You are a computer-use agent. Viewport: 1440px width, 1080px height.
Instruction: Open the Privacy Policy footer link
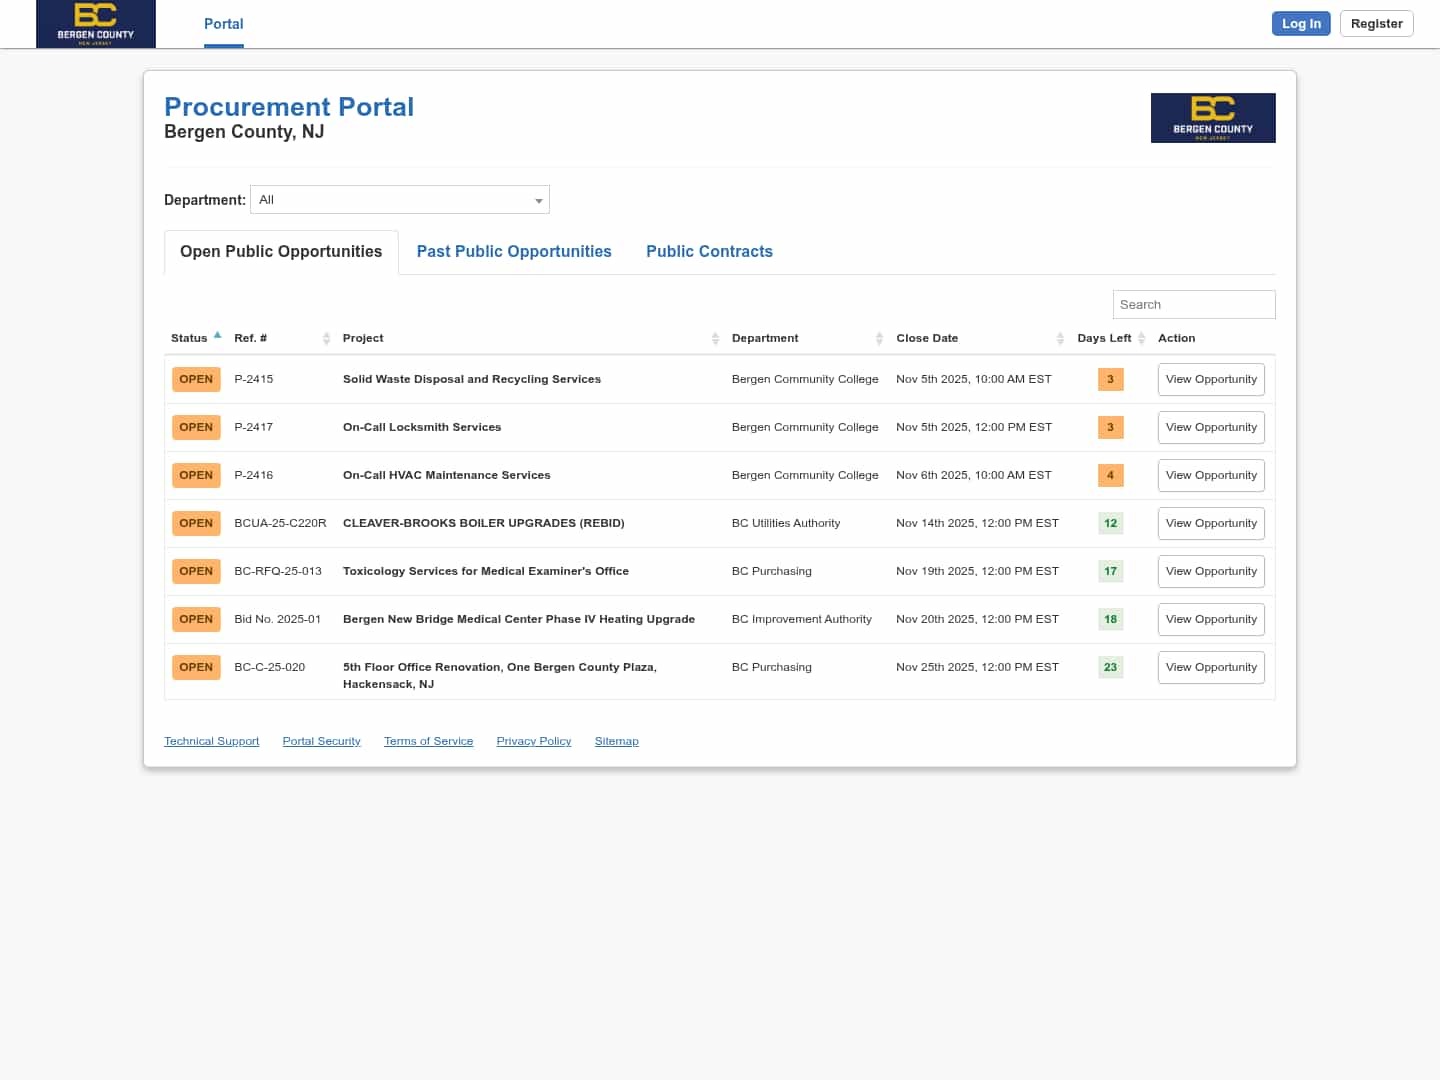point(533,741)
